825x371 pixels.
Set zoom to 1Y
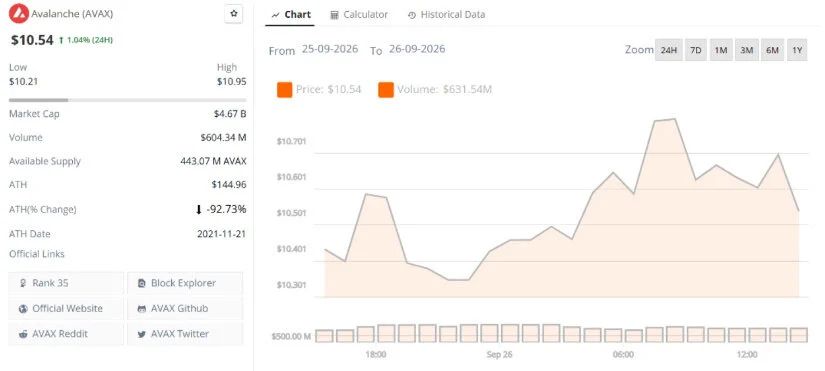(797, 51)
